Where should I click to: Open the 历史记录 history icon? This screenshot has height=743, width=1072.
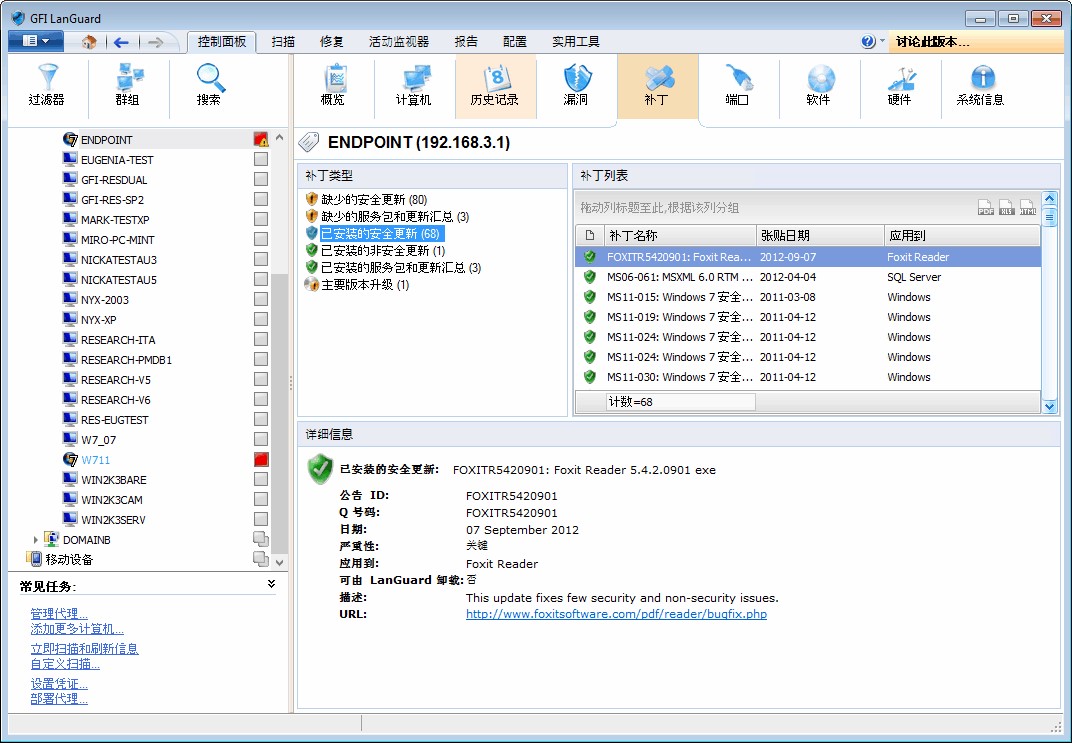coord(495,77)
